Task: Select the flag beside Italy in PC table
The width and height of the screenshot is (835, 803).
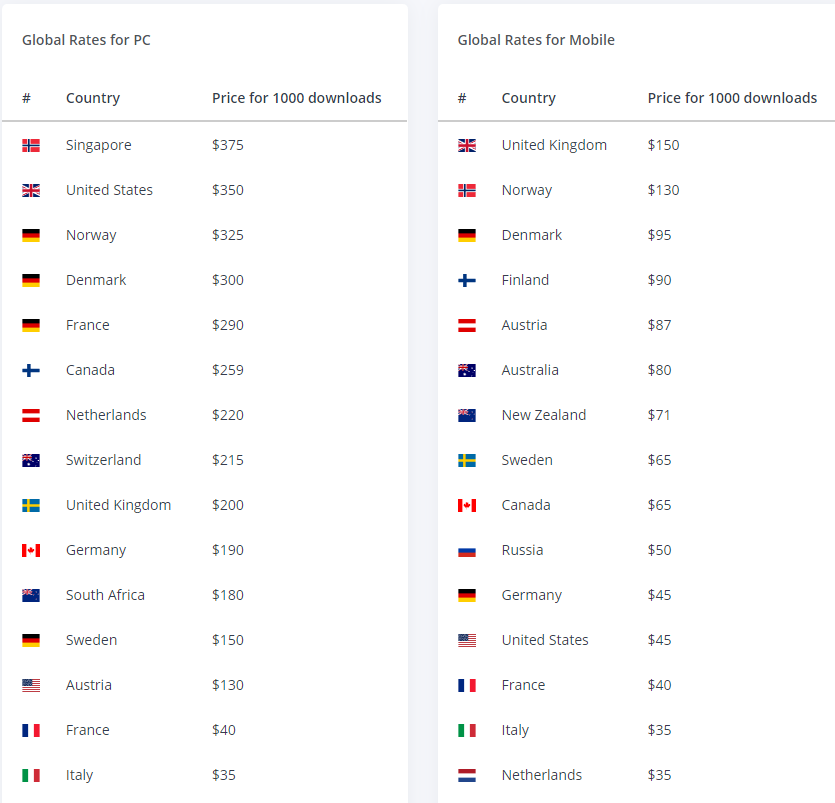Action: (x=31, y=775)
